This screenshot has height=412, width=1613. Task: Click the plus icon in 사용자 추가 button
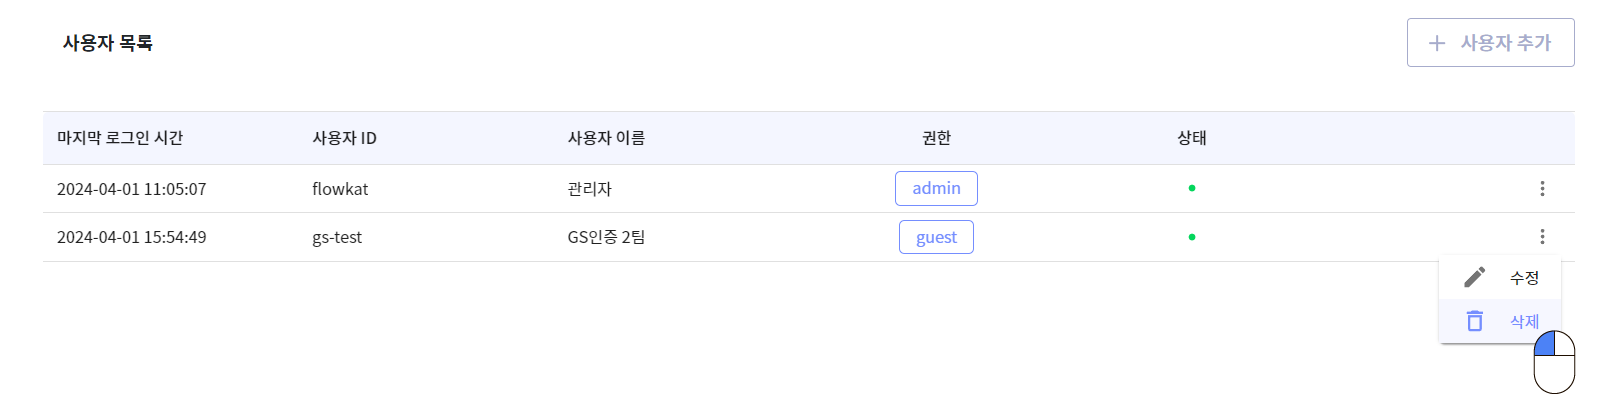click(x=1437, y=43)
